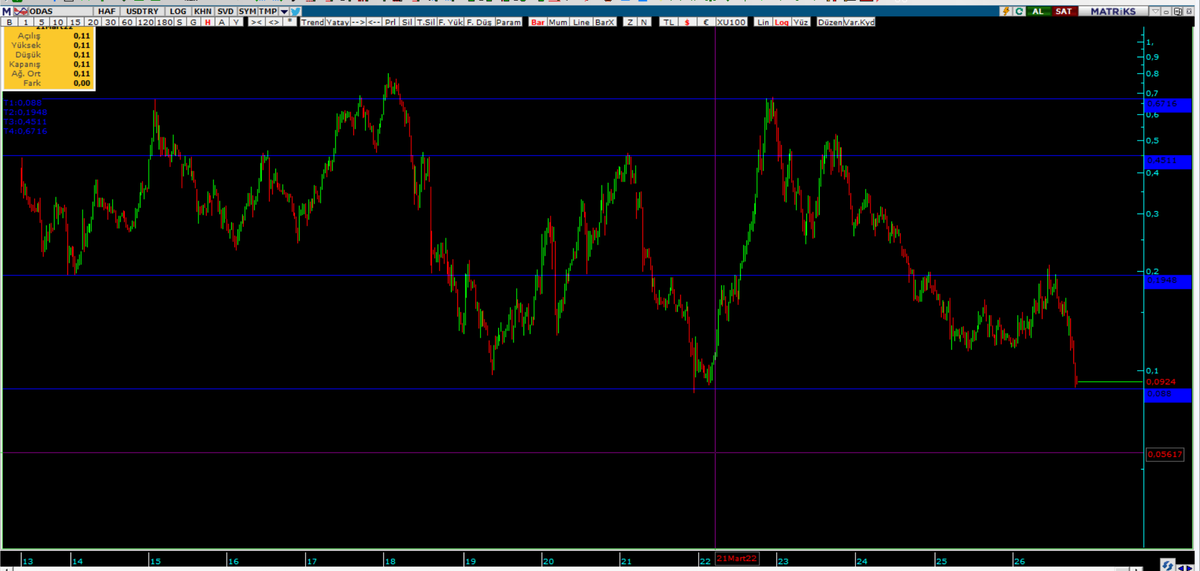Click the Sil delete button

407,22
